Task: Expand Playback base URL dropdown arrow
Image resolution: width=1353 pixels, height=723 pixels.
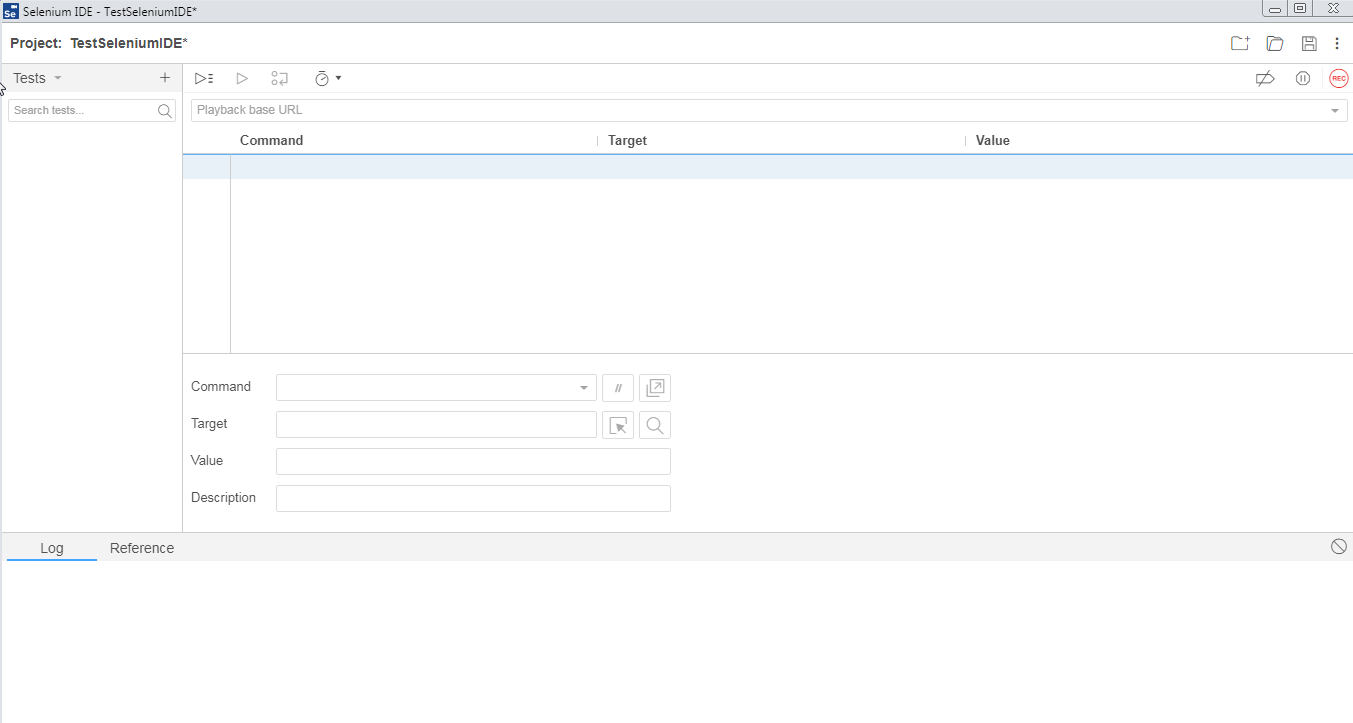Action: (1335, 110)
